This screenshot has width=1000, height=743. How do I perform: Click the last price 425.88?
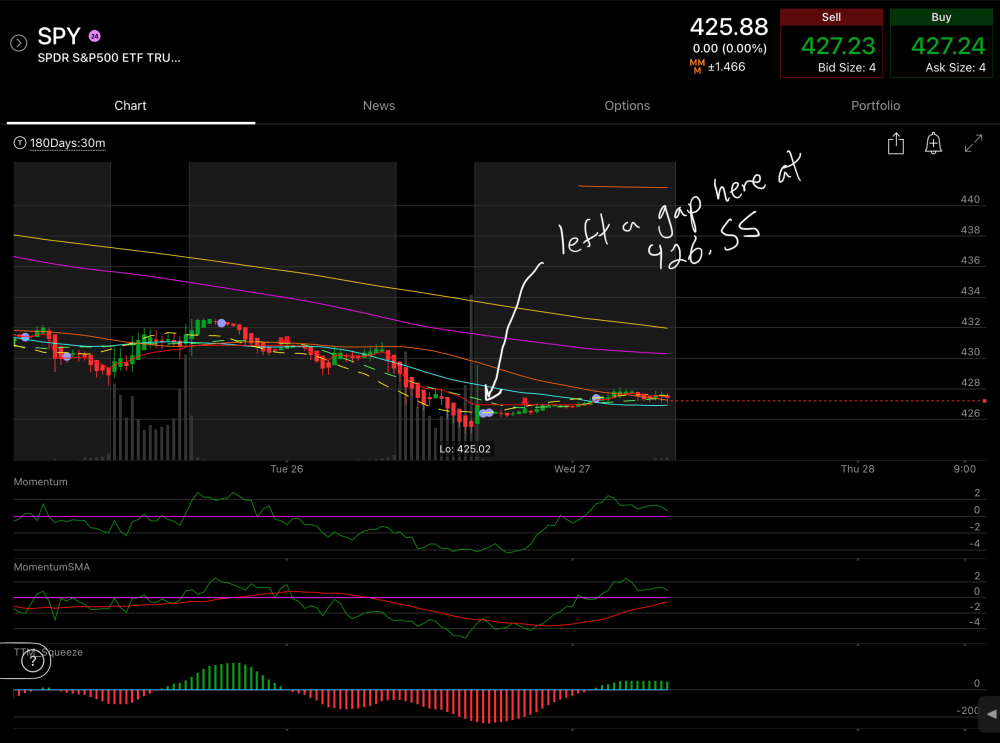click(x=728, y=27)
